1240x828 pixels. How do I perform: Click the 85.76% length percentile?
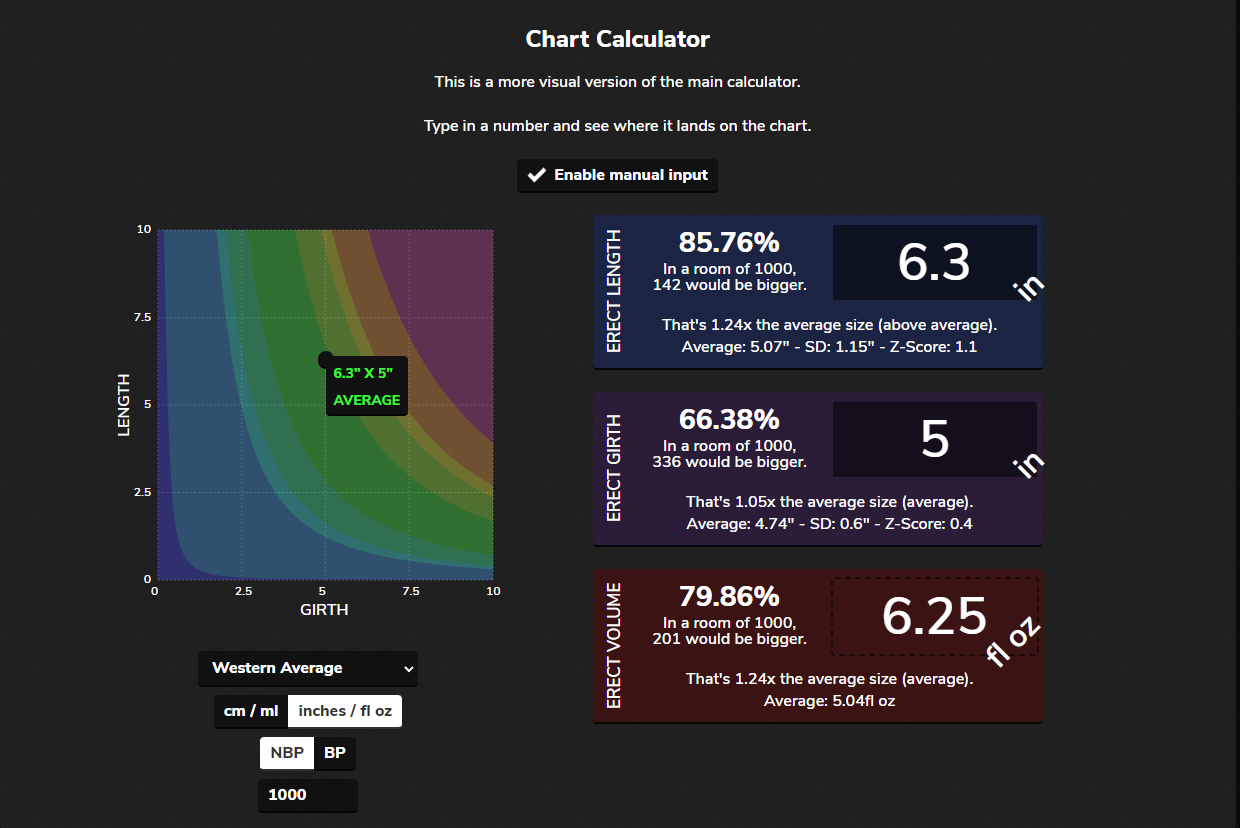pyautogui.click(x=729, y=243)
